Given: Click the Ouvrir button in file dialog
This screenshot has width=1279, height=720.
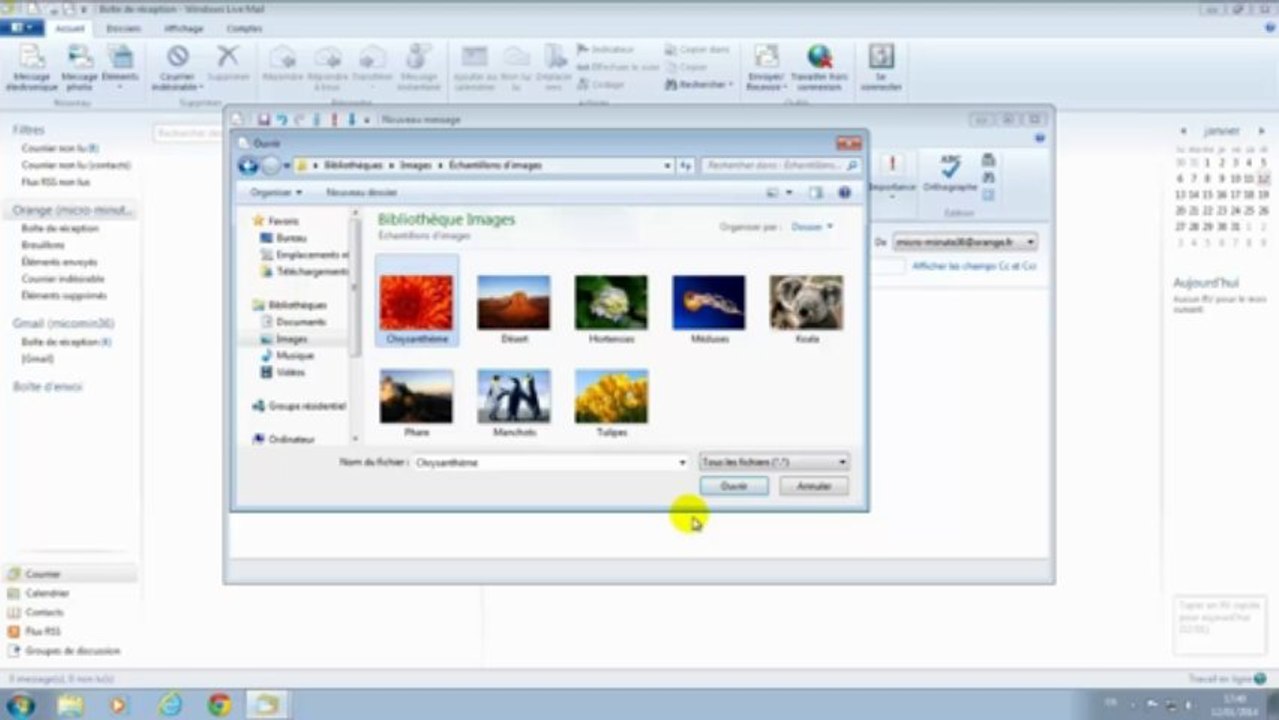Looking at the screenshot, I should 733,486.
